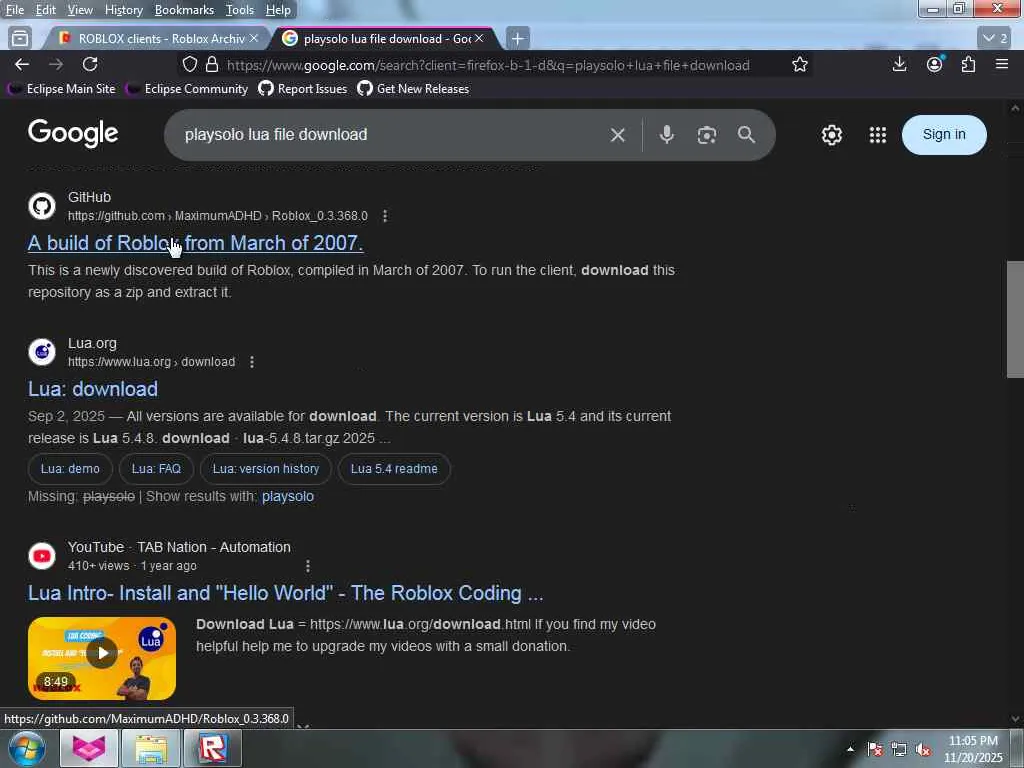The width and height of the screenshot is (1024, 768).
Task: Open the tracking protection shield icon
Action: 190,65
